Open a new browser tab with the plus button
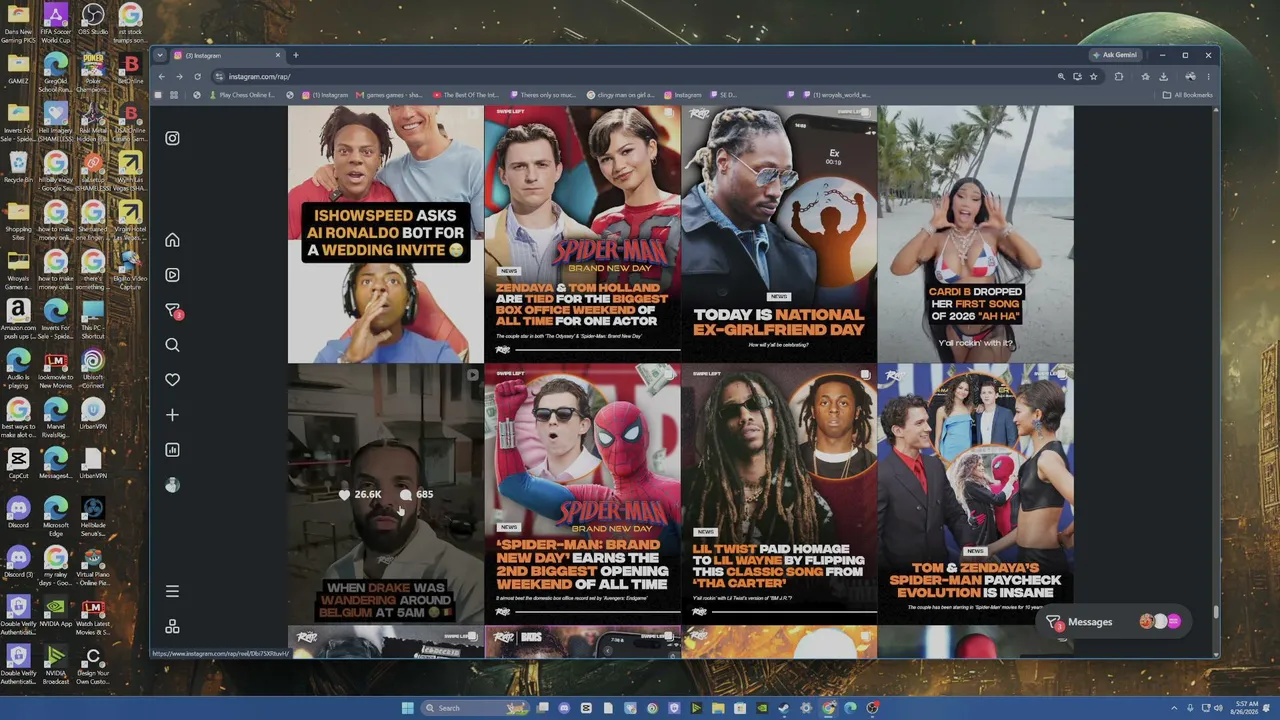 (x=295, y=55)
